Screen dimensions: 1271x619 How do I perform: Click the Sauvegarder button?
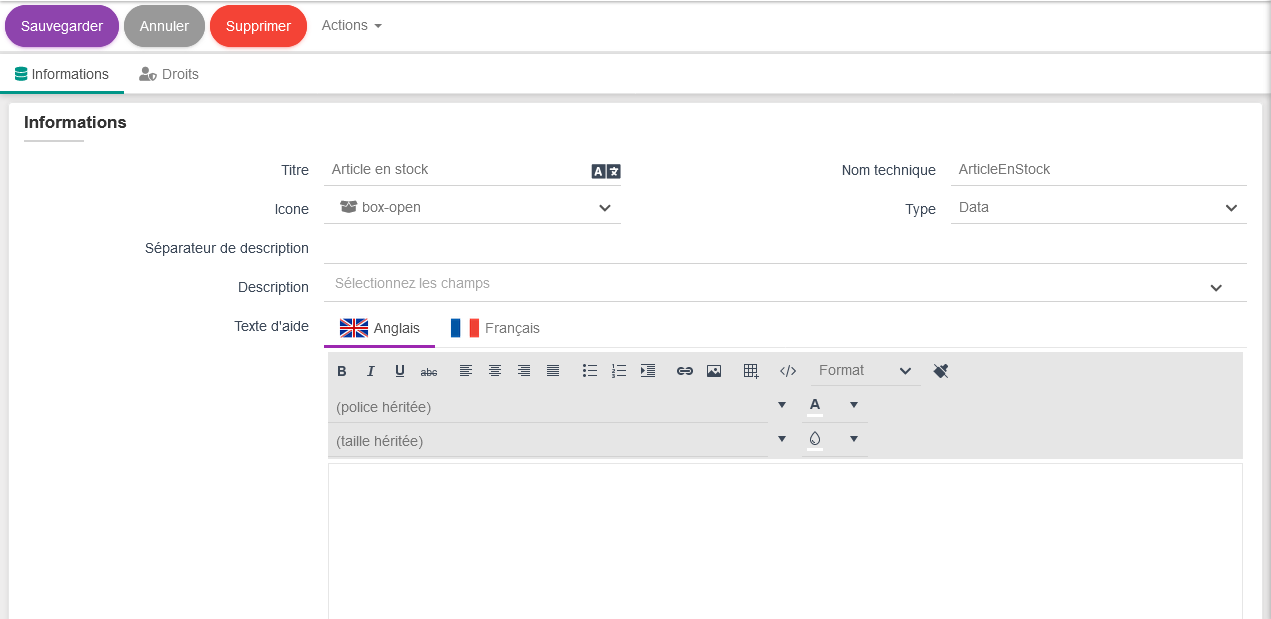pos(62,26)
